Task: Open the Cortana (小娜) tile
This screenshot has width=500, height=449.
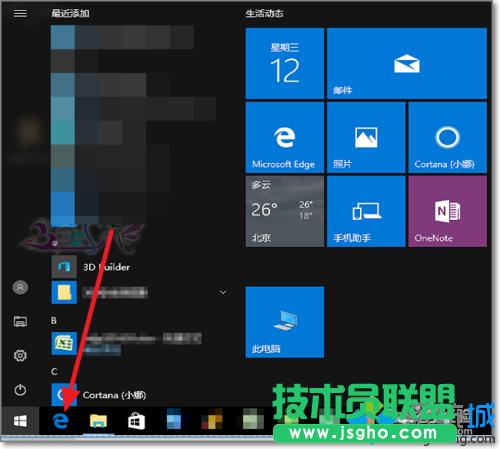Action: (448, 137)
